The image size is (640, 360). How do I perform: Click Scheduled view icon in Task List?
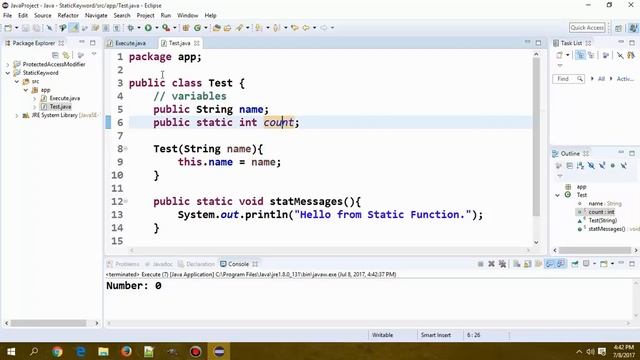pos(591,55)
